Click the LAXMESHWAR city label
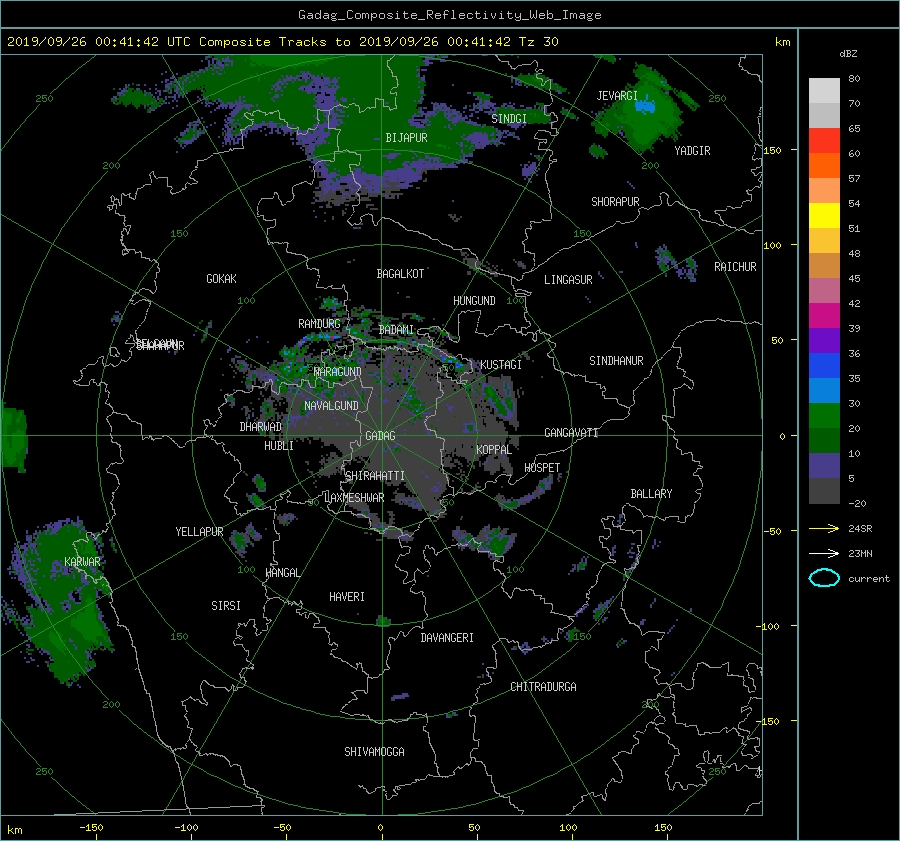This screenshot has width=900, height=841. point(354,498)
